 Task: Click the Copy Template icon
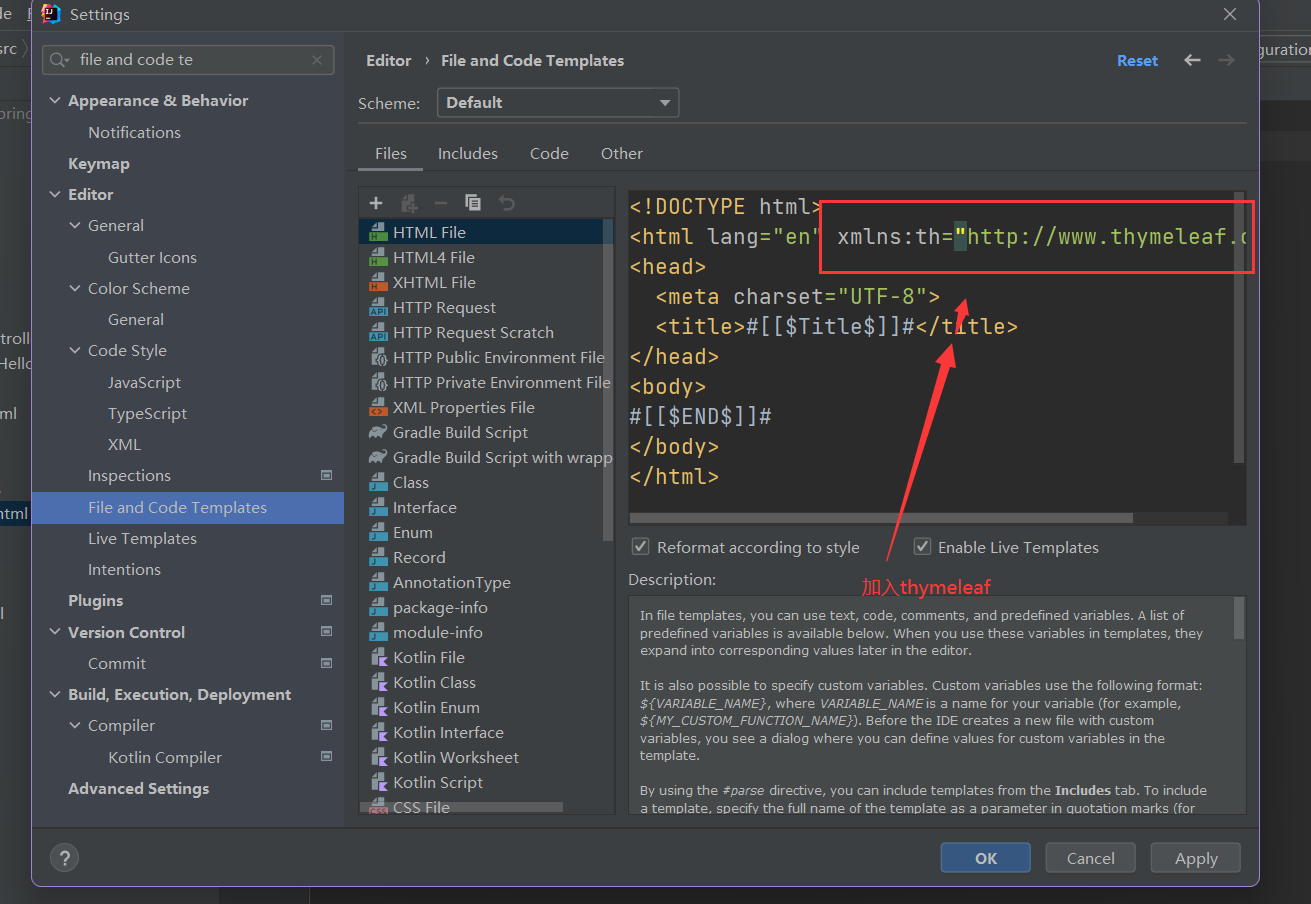[x=473, y=203]
